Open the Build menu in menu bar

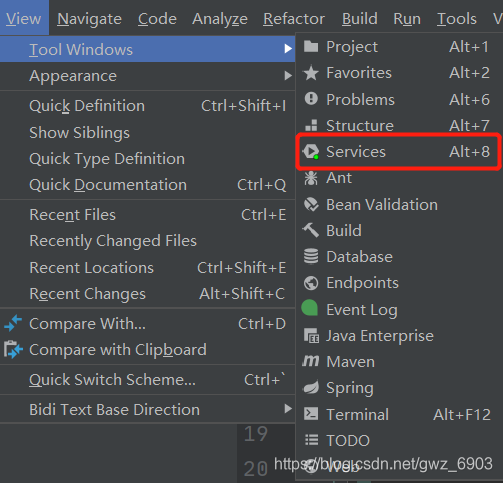click(360, 19)
